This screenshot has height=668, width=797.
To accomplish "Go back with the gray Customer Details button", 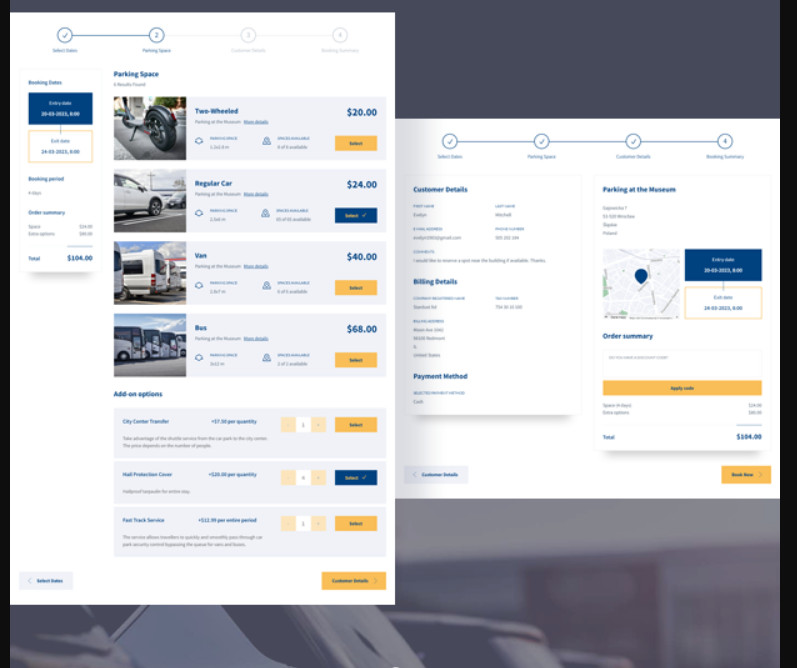I will pos(436,474).
